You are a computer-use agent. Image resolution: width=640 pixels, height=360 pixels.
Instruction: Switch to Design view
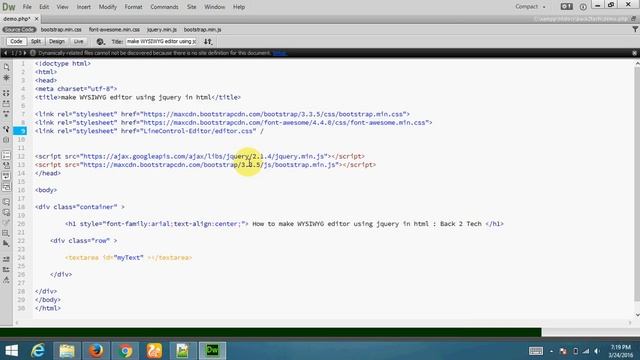(57, 41)
